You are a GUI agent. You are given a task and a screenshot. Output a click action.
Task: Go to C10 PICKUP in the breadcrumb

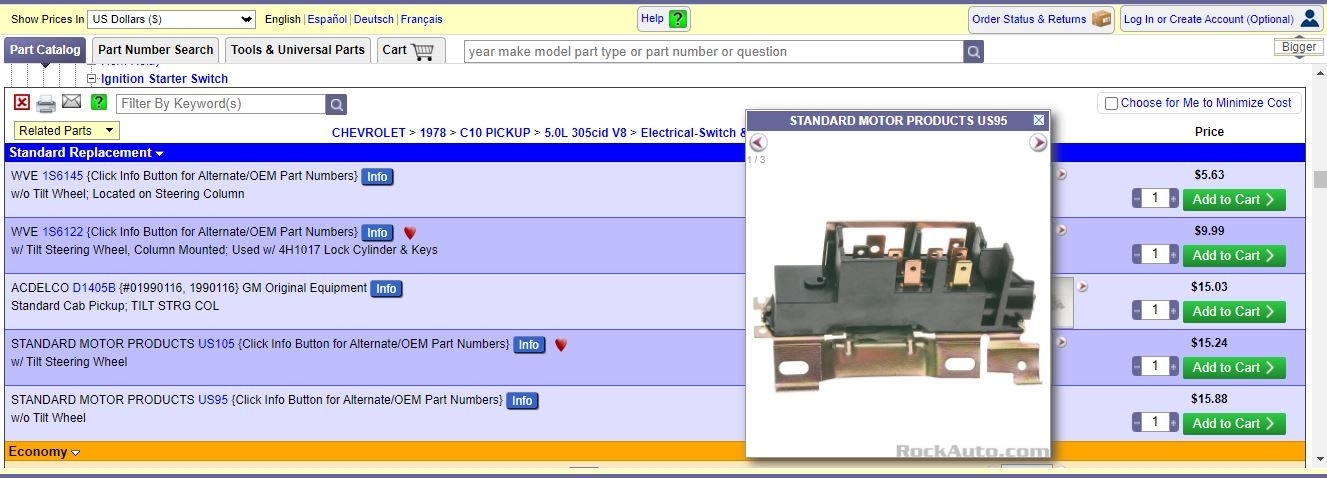pyautogui.click(x=495, y=133)
